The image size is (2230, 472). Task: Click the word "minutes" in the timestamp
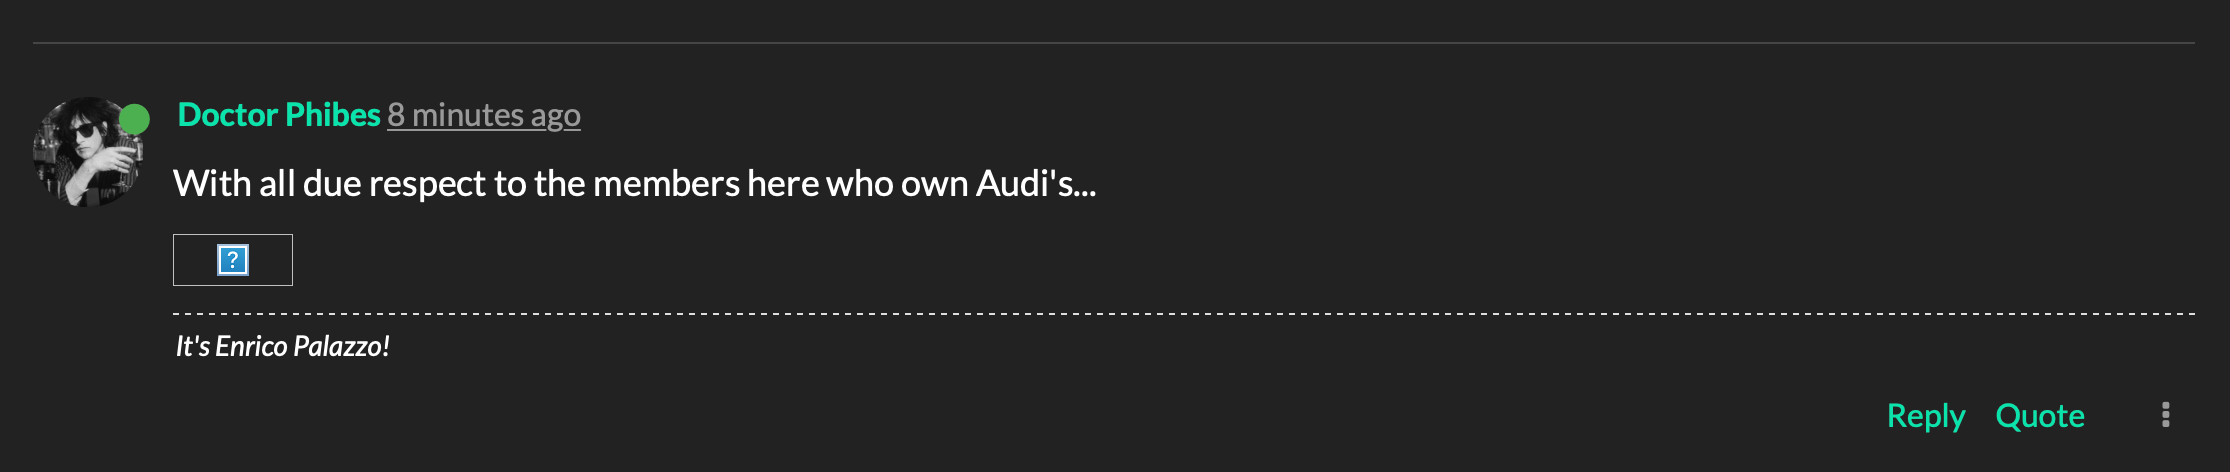tap(467, 116)
